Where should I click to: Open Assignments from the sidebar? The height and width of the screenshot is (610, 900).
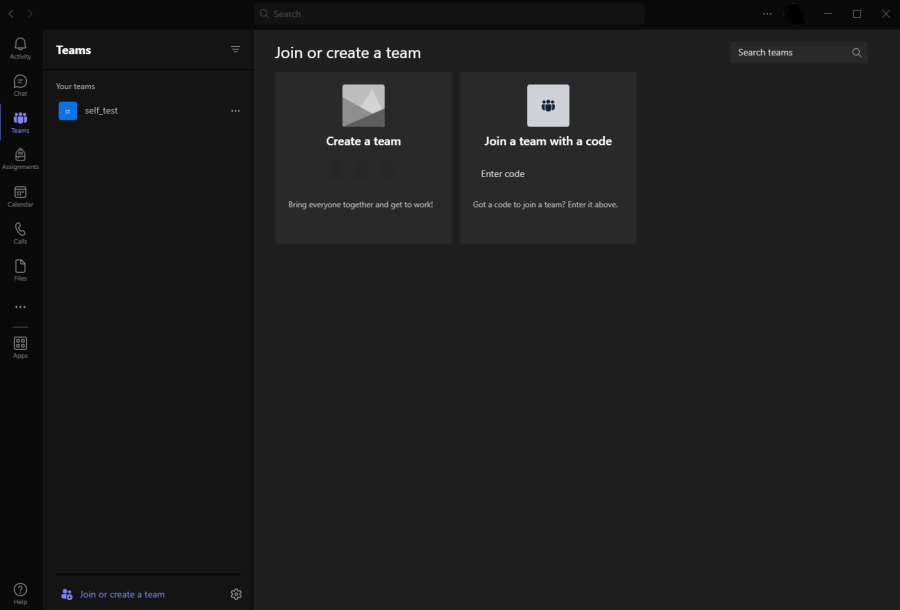(20, 159)
